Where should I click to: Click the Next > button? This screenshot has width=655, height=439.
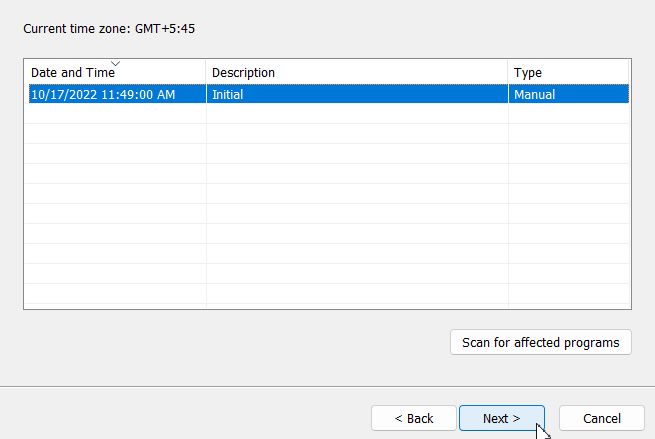pos(502,418)
